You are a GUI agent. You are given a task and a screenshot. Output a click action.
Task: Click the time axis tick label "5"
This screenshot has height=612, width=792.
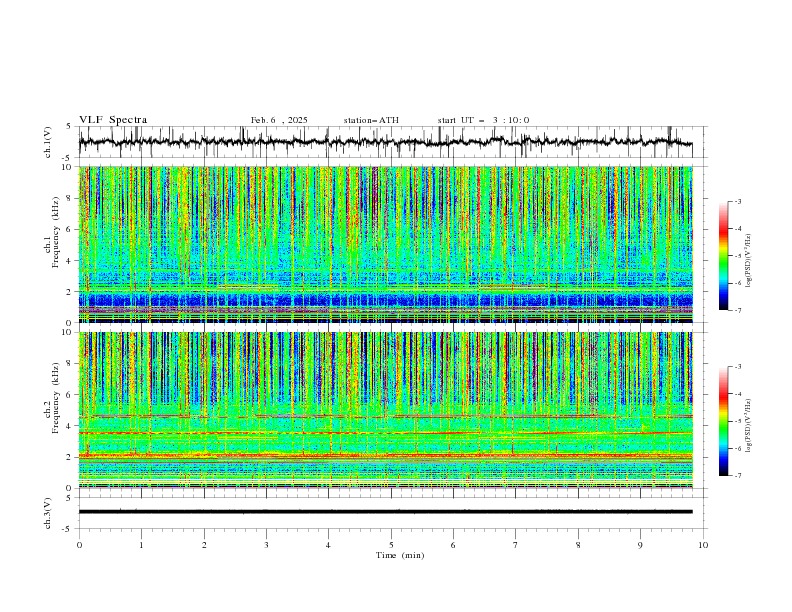click(391, 545)
